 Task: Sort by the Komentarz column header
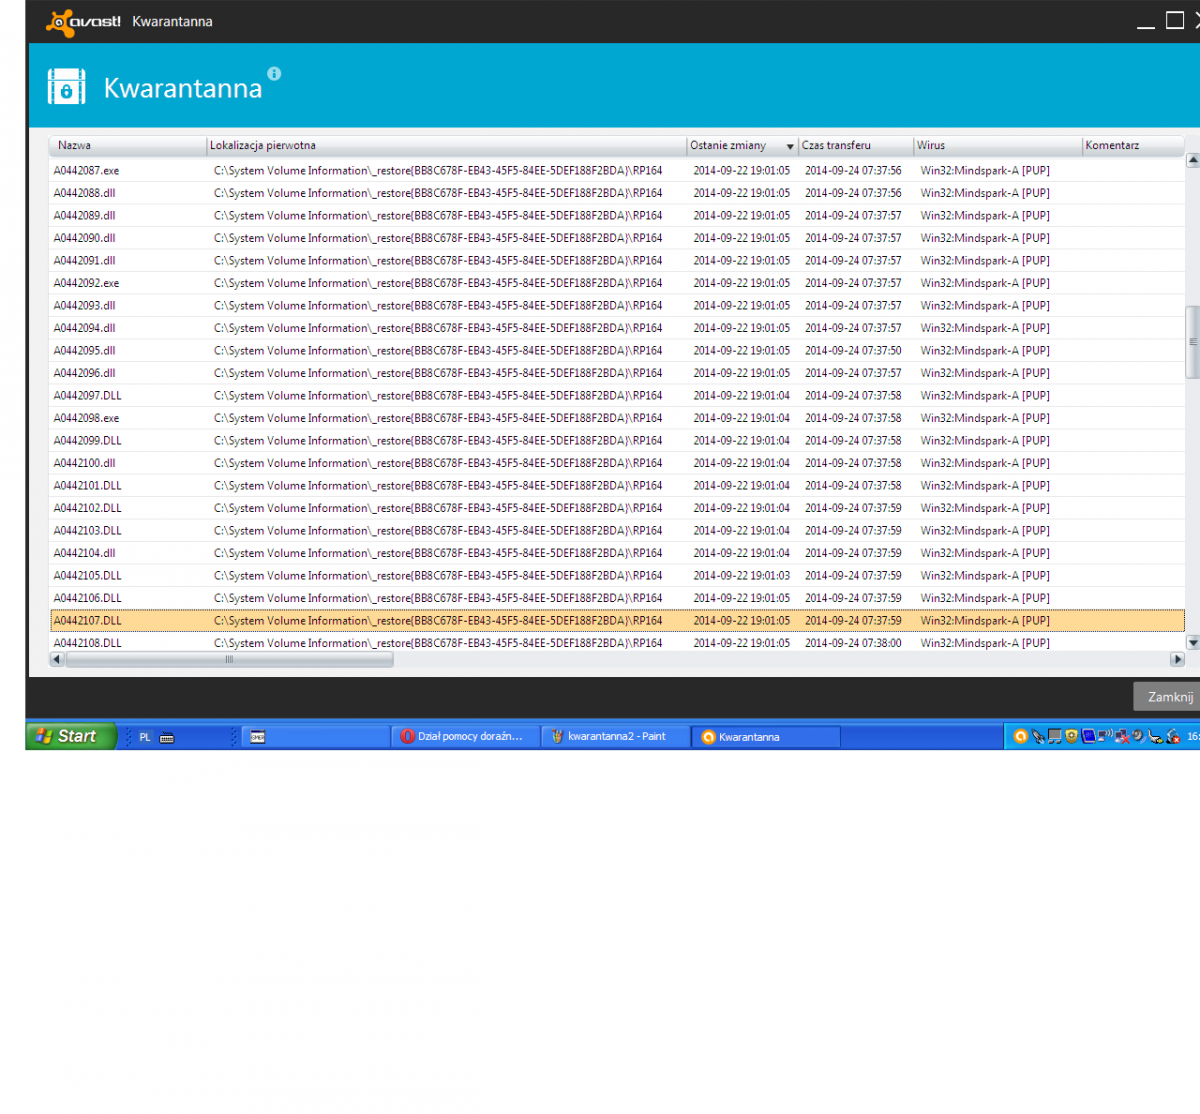(1133, 146)
